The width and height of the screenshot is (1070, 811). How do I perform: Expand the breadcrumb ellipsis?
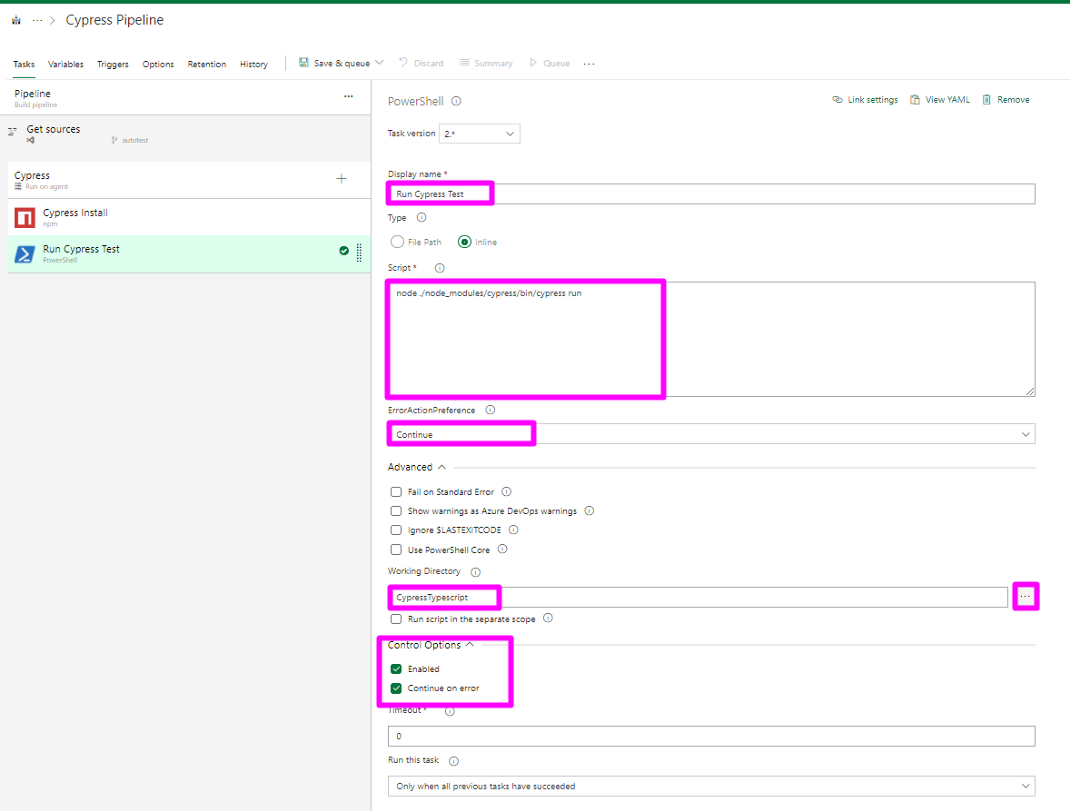pyautogui.click(x=37, y=20)
